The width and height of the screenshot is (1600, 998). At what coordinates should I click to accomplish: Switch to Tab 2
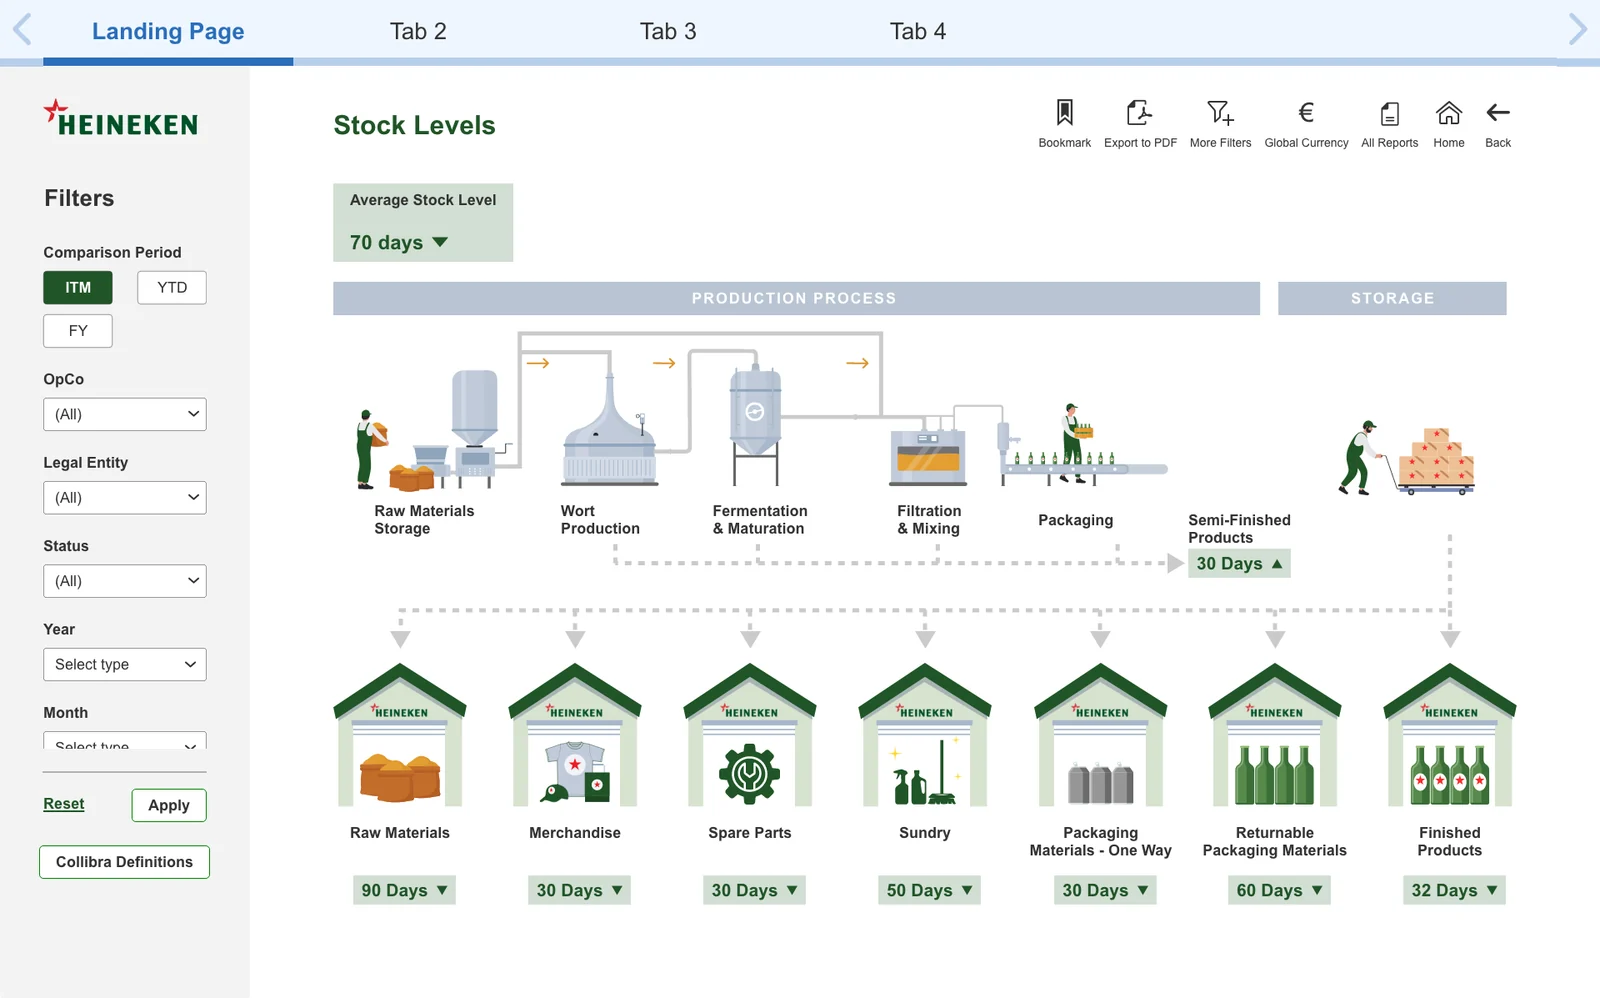pyautogui.click(x=418, y=31)
